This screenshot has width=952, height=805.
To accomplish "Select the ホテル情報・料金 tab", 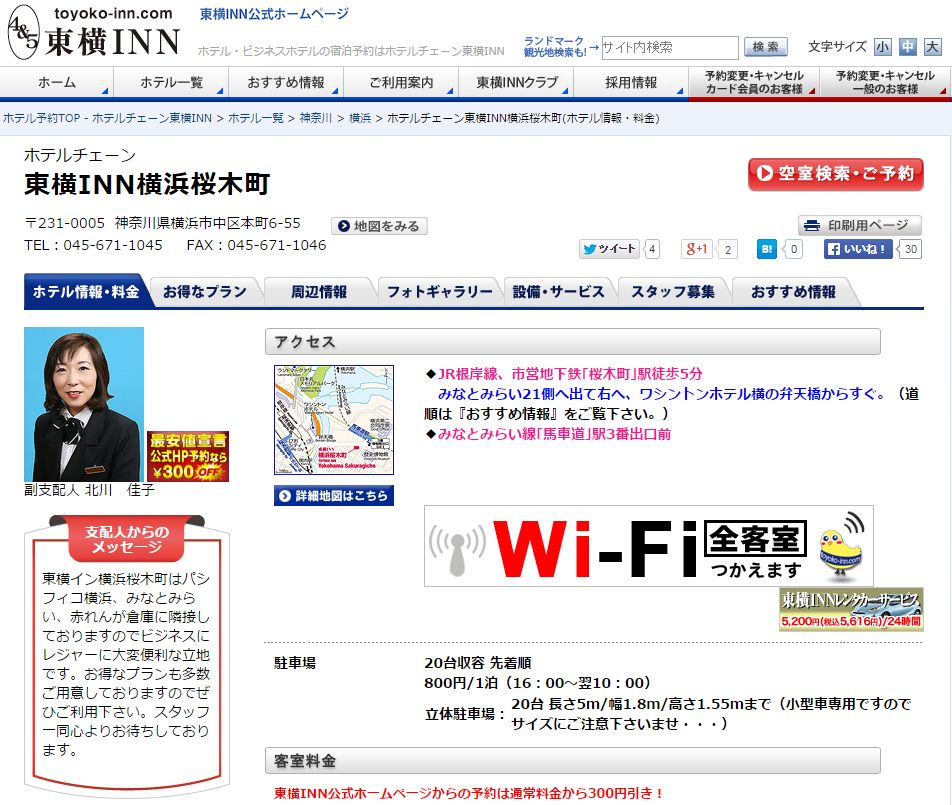I will (x=86, y=292).
